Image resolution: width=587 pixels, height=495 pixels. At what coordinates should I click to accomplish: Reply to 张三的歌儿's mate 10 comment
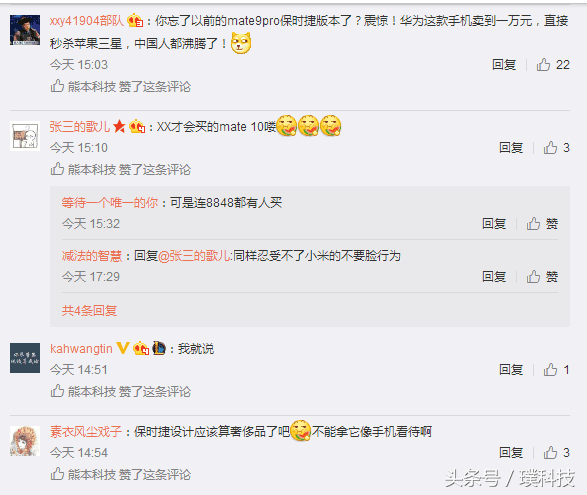pyautogui.click(x=511, y=148)
